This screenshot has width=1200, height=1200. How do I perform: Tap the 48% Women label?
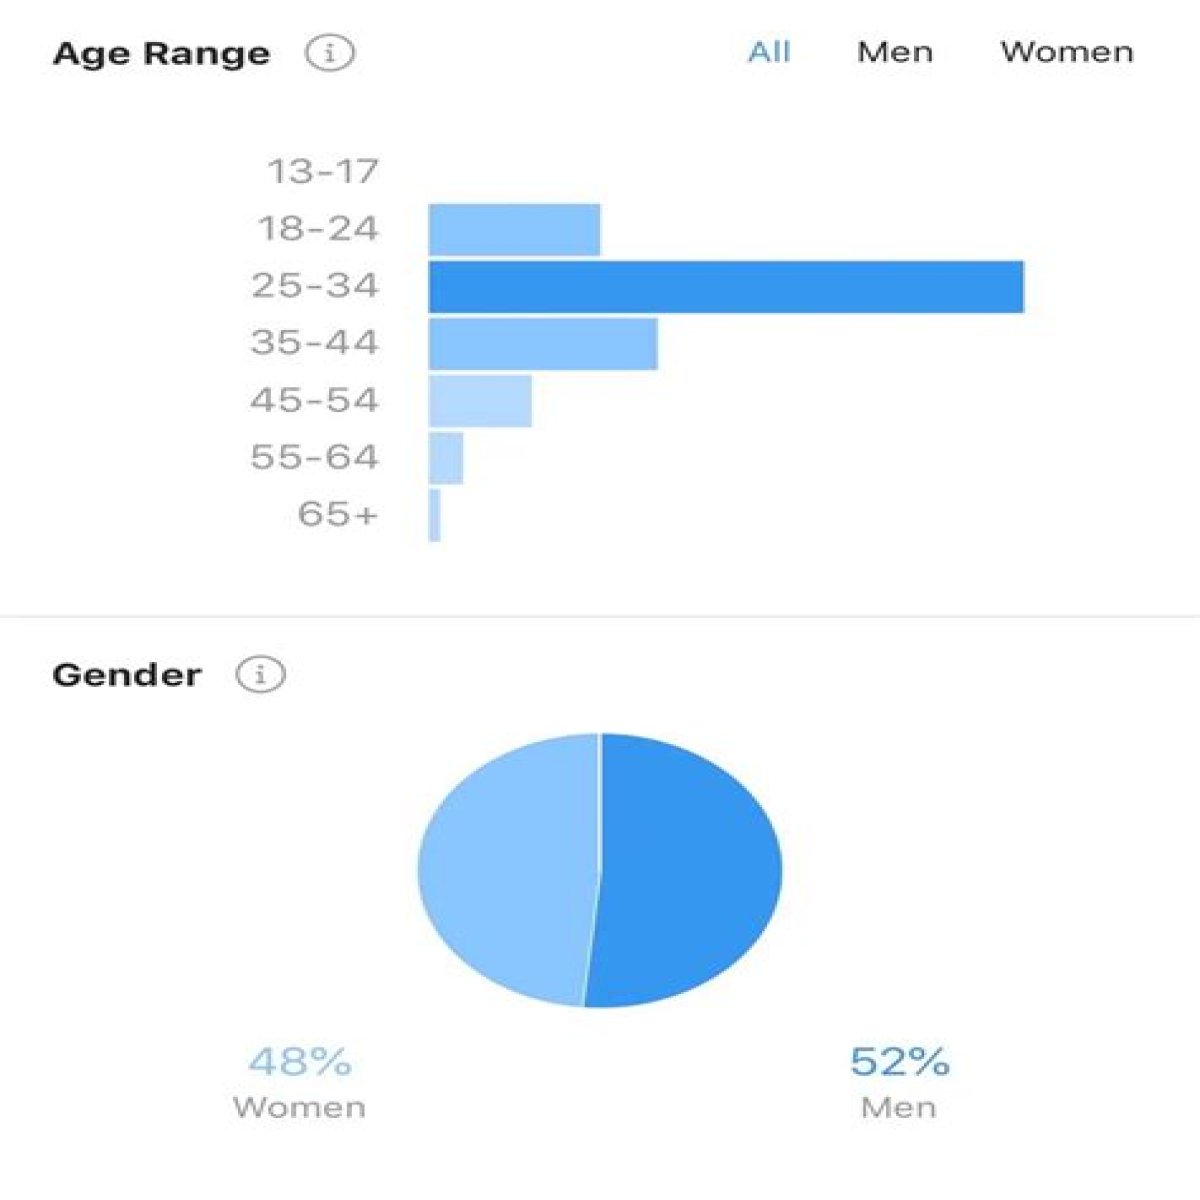click(x=299, y=1083)
